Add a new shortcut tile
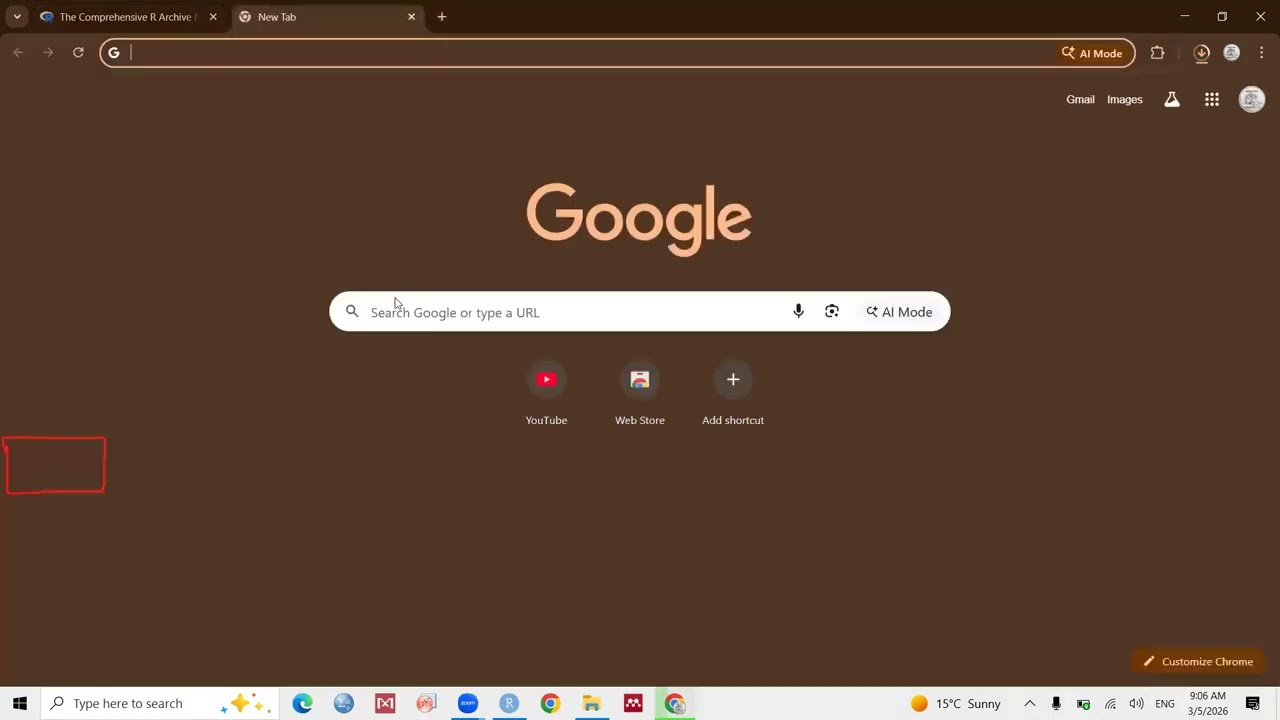This screenshot has width=1280, height=720. [x=733, y=393]
